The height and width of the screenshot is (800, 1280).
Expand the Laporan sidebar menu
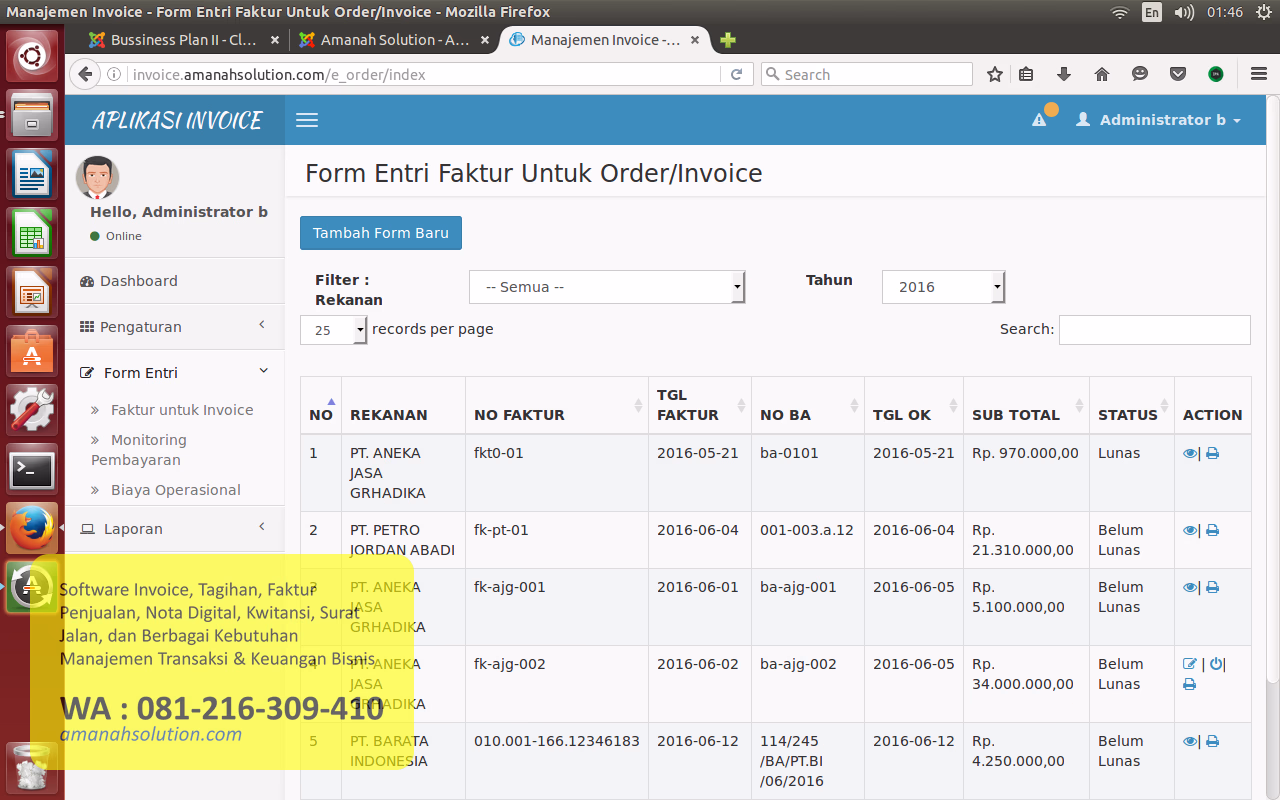[175, 528]
